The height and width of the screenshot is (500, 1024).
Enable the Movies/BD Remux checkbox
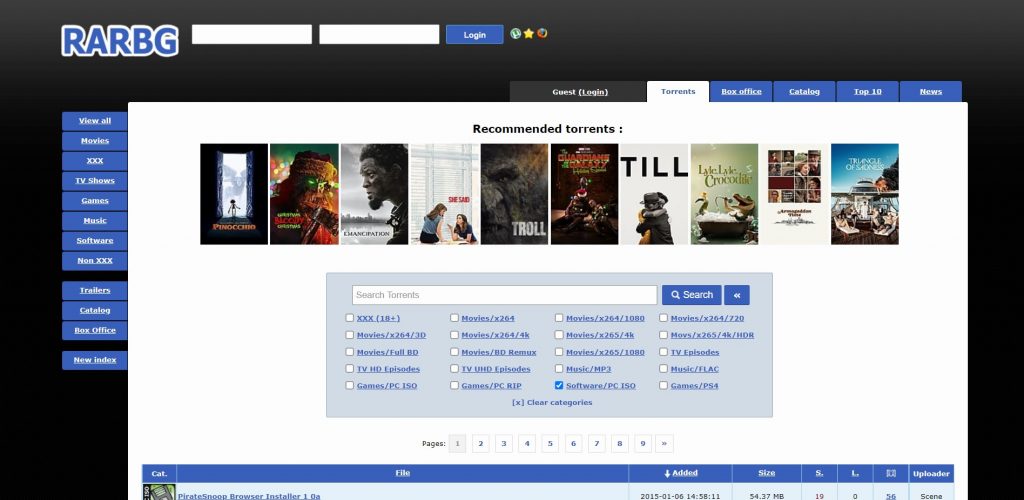pos(455,352)
